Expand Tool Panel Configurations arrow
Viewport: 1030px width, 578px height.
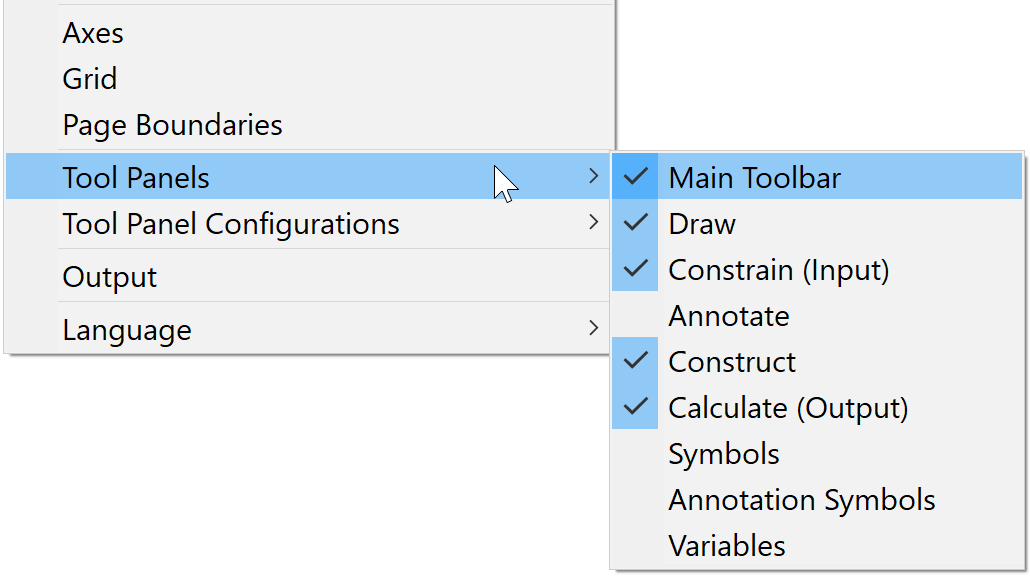pyautogui.click(x=594, y=222)
